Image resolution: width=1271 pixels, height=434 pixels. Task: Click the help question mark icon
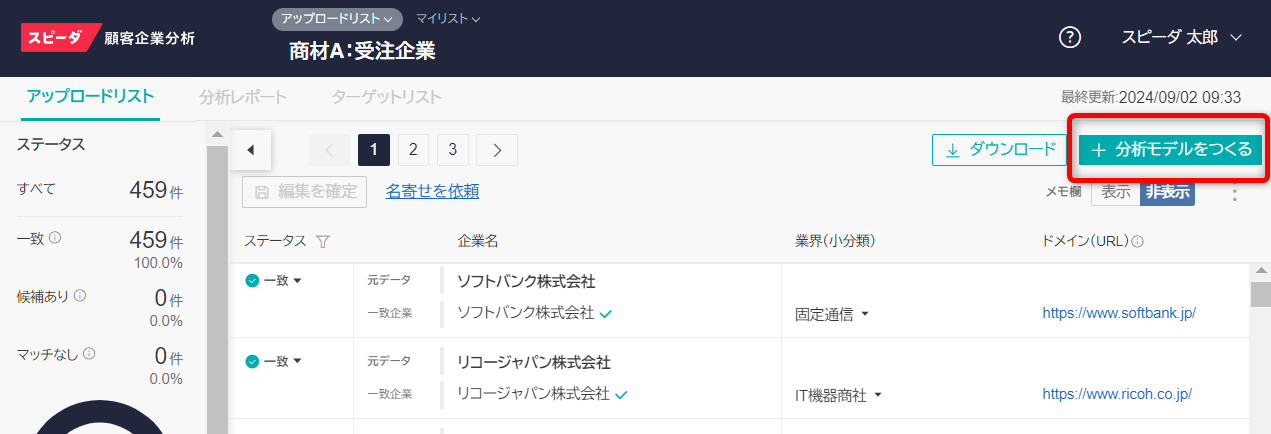pos(1070,38)
